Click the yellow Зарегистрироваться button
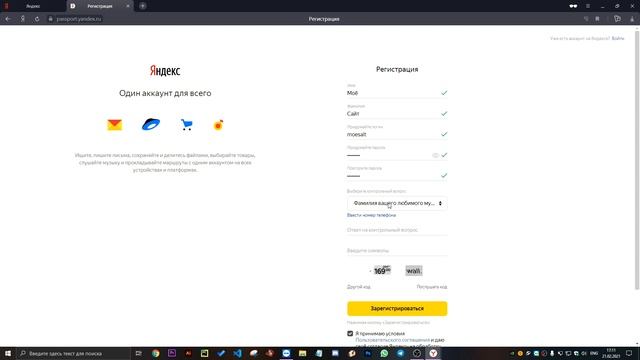640x360 pixels. point(397,309)
